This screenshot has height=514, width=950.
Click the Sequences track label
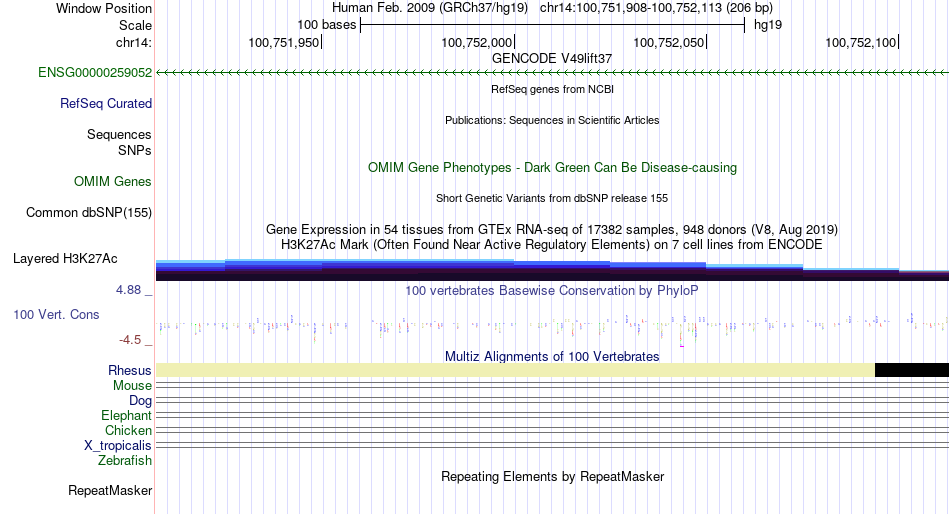click(x=119, y=135)
